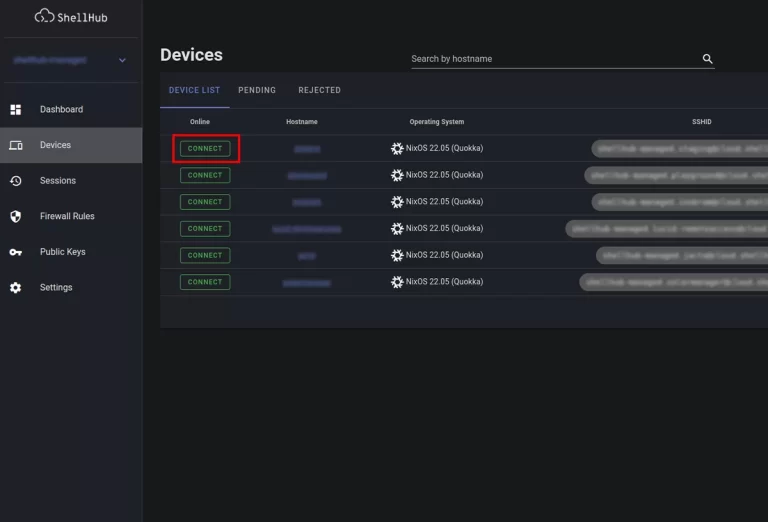The image size is (768, 522).
Task: Click the Firewall Rules shield icon
Action: click(16, 216)
